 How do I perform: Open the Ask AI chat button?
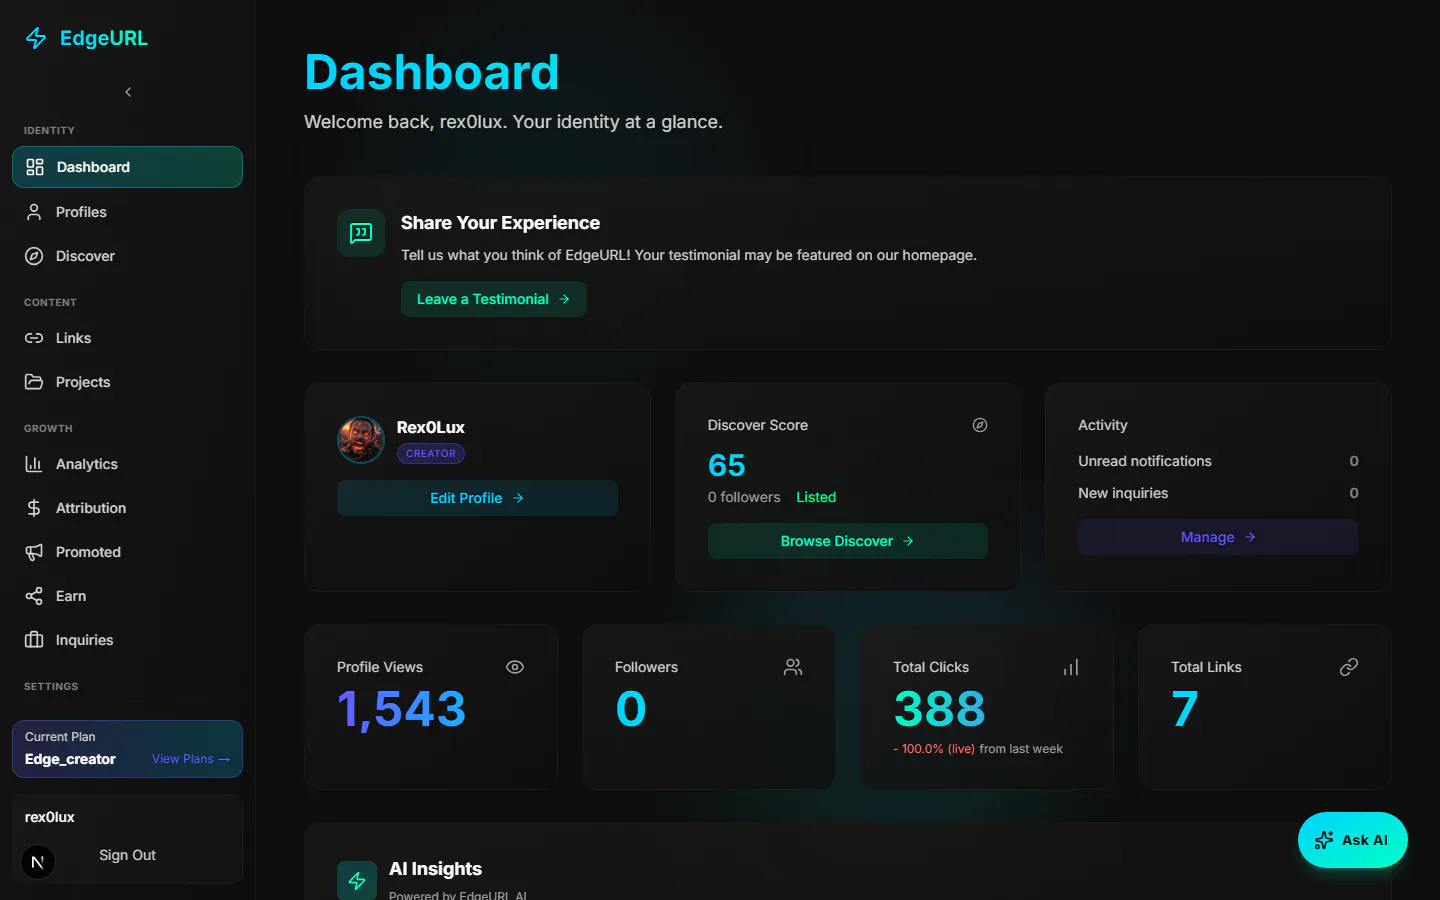pos(1352,840)
